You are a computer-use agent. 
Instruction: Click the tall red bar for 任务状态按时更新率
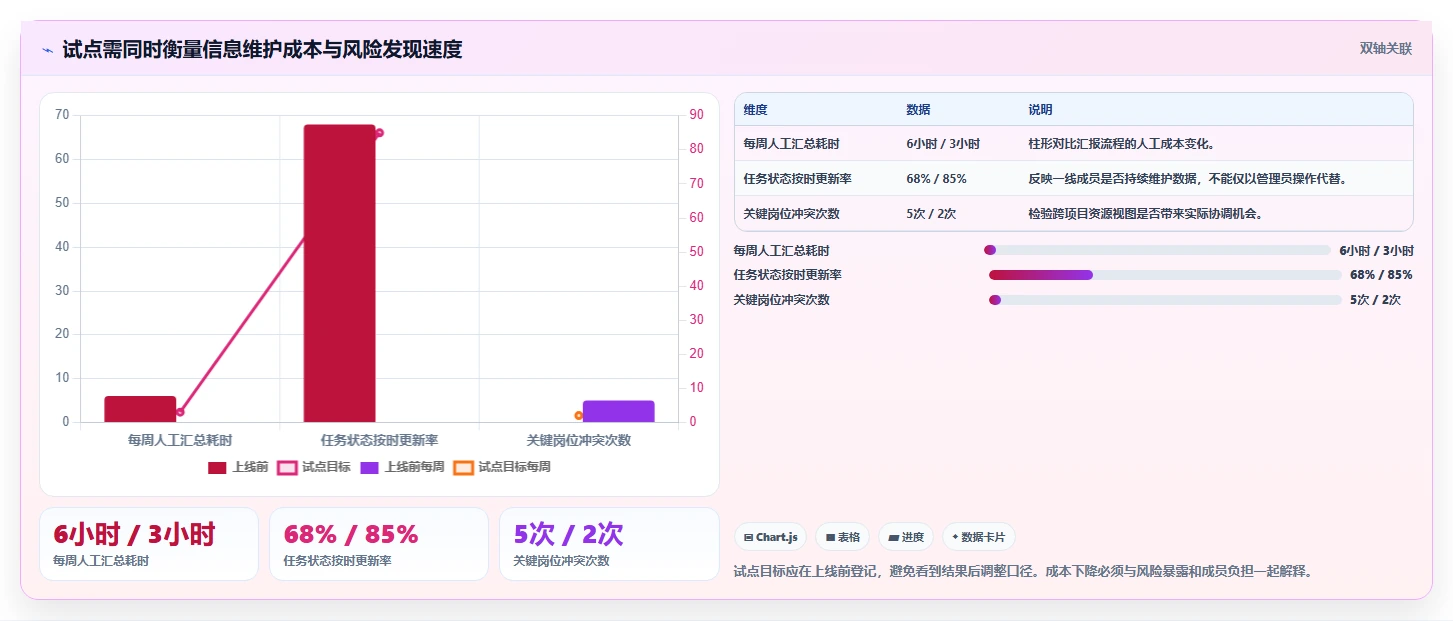pyautogui.click(x=339, y=273)
